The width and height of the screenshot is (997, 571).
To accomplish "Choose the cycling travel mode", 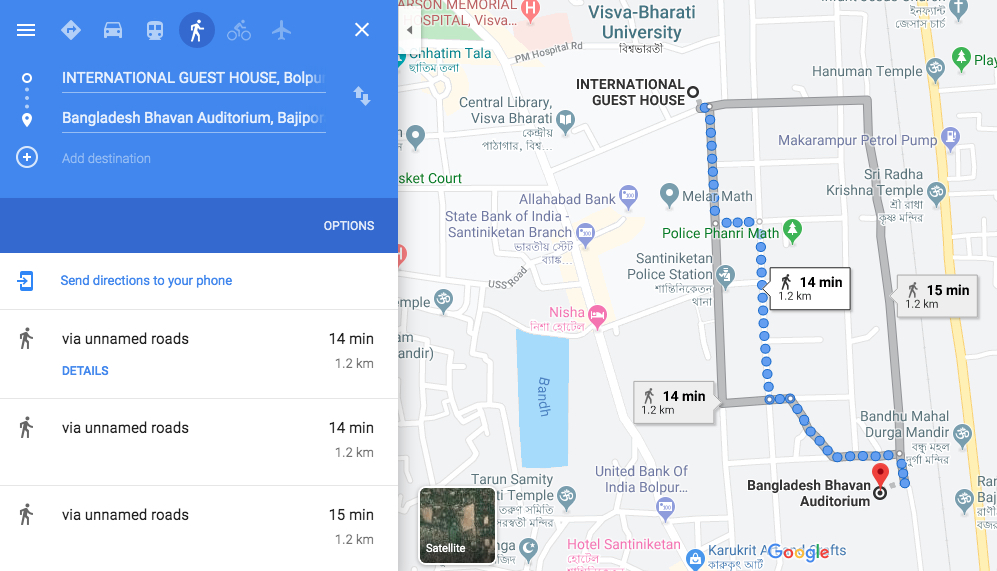I will pyautogui.click(x=239, y=30).
